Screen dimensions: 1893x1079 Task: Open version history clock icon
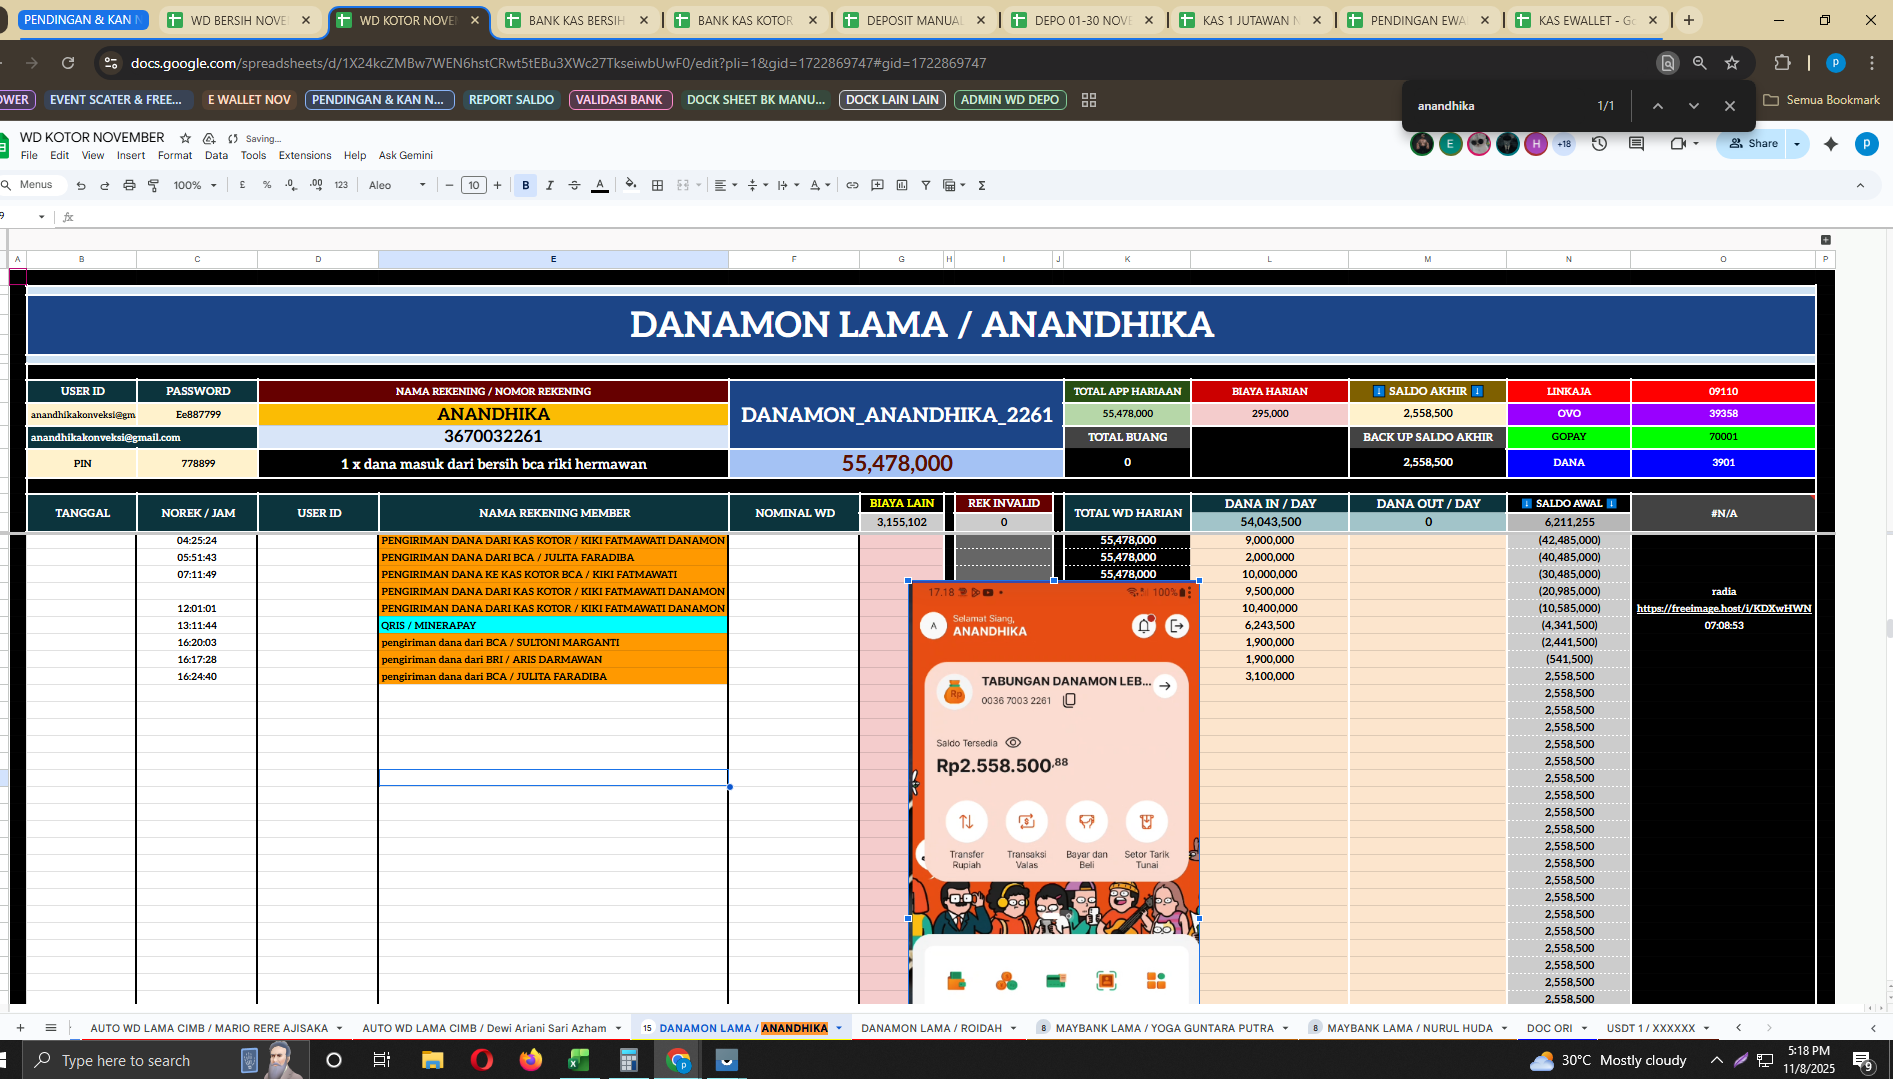1600,144
